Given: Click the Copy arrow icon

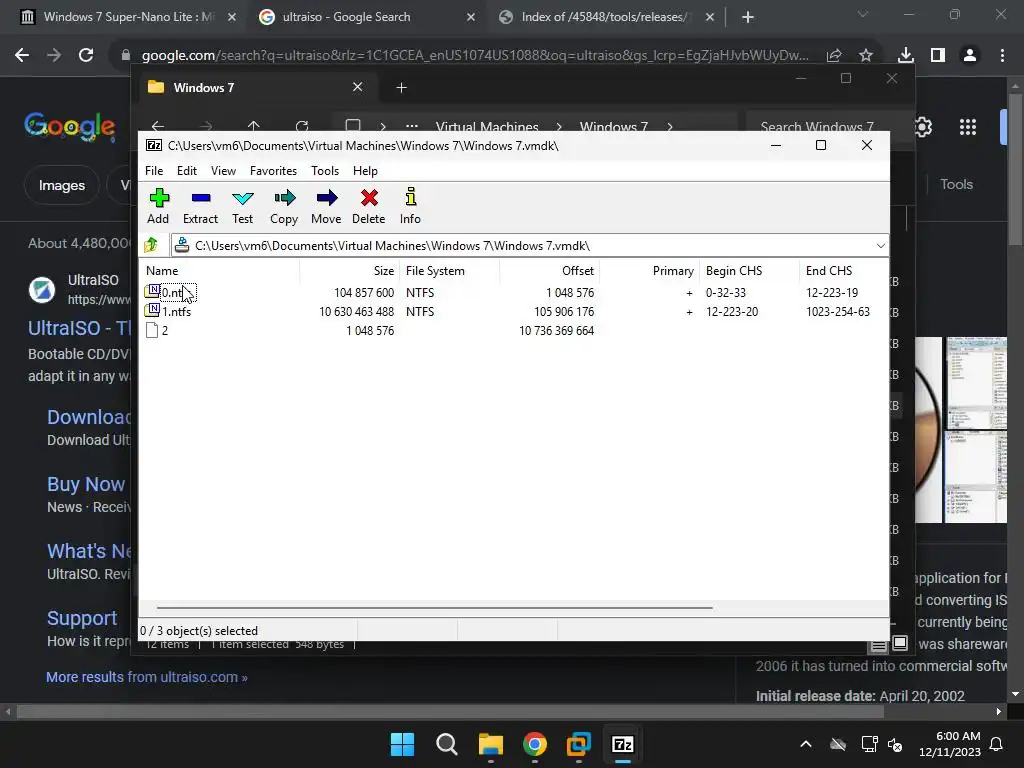Looking at the screenshot, I should [x=284, y=197].
